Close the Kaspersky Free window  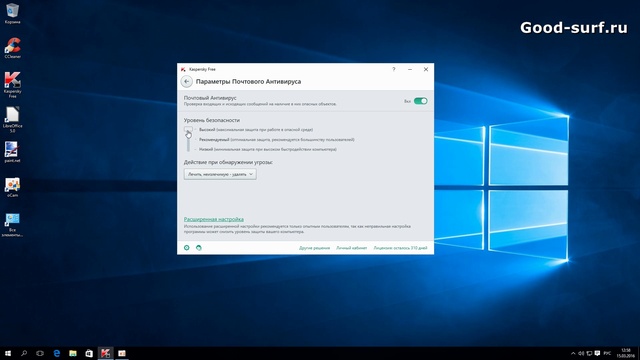click(x=426, y=69)
